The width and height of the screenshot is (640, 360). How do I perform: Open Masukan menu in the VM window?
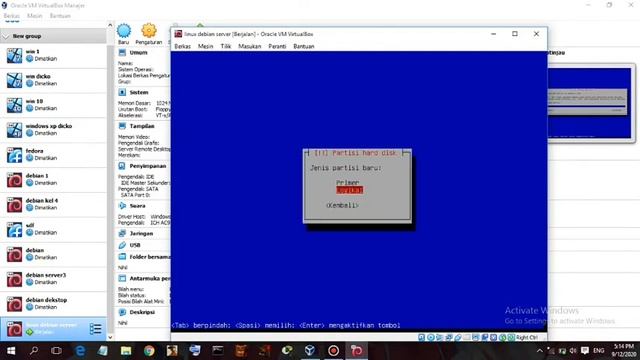pyautogui.click(x=249, y=46)
